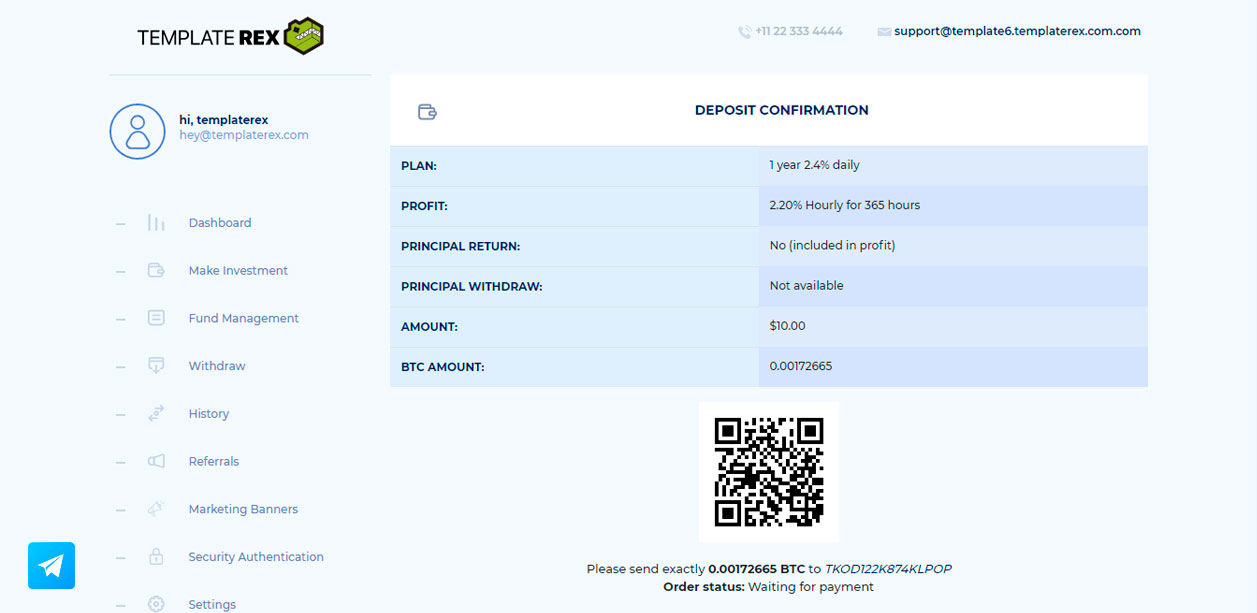Image resolution: width=1257 pixels, height=613 pixels.
Task: Click the PROFIT: row label
Action: (424, 206)
